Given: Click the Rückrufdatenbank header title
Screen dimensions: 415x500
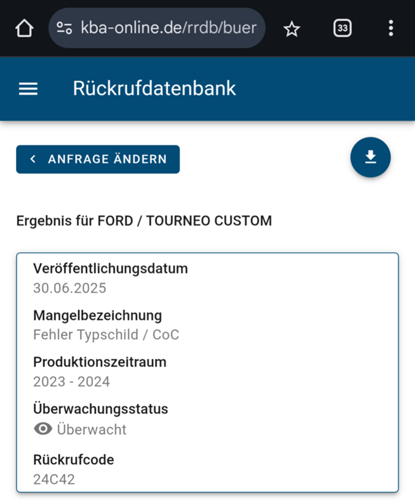Looking at the screenshot, I should point(154,88).
